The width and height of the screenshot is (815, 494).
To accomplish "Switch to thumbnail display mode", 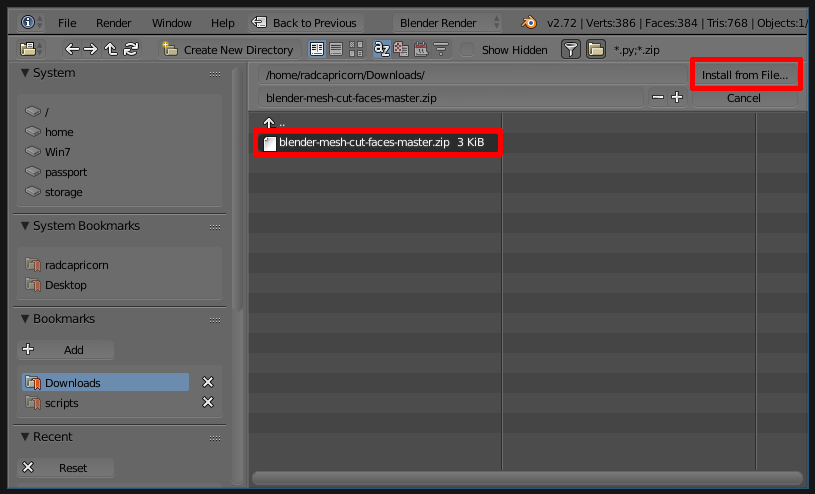I will tap(356, 49).
